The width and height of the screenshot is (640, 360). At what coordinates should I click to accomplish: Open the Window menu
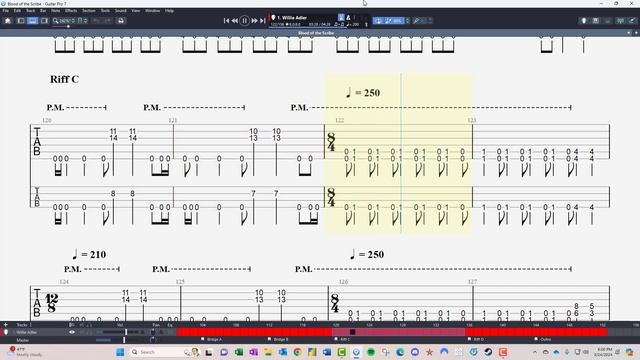pyautogui.click(x=152, y=11)
